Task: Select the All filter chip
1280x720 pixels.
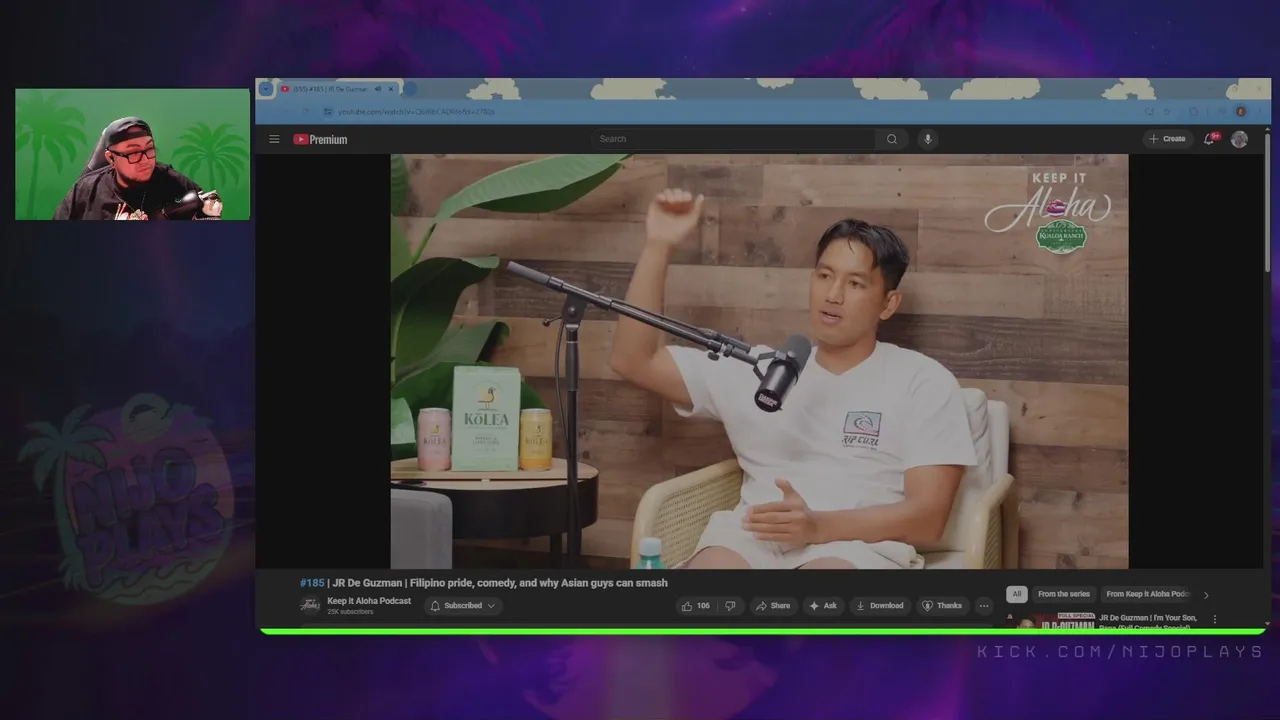Action: click(1016, 594)
